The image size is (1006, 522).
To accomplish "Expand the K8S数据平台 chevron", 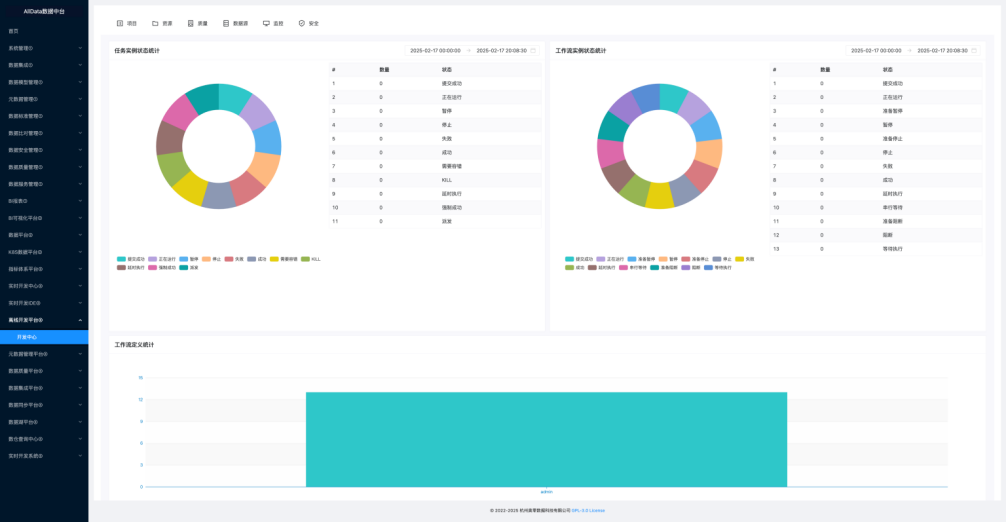I will pos(80,252).
